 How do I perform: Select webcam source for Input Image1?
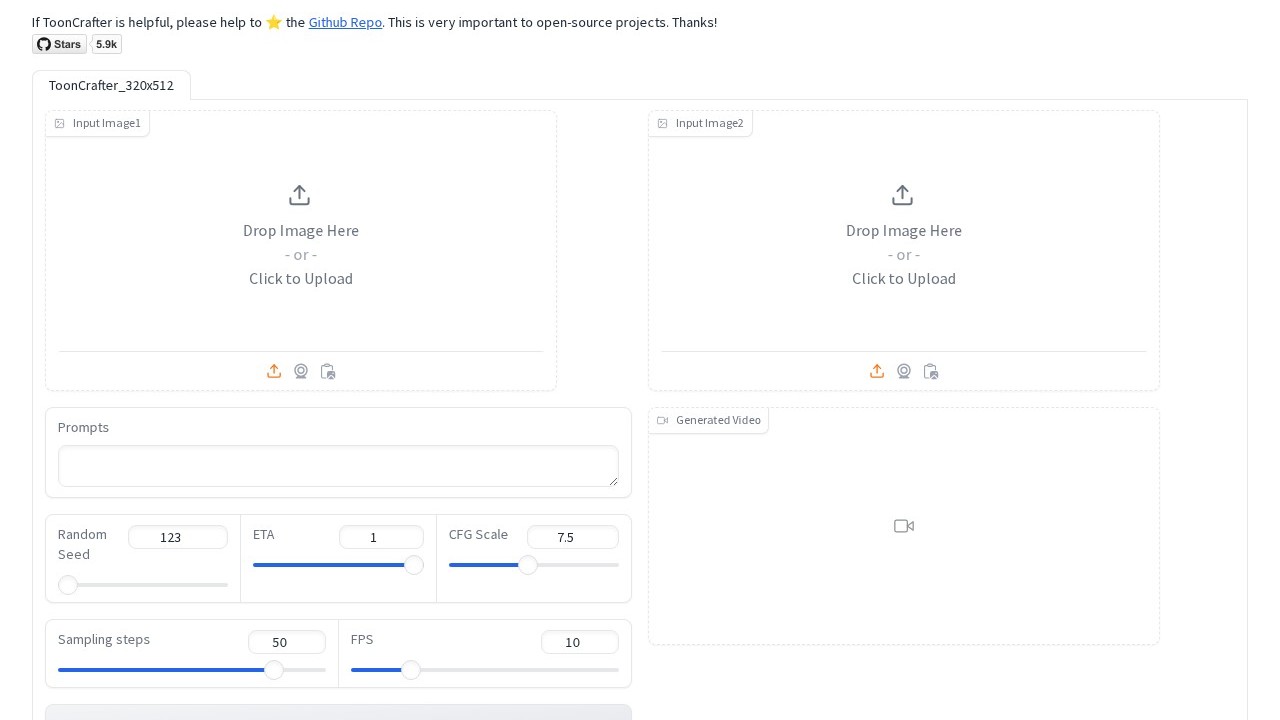click(301, 371)
